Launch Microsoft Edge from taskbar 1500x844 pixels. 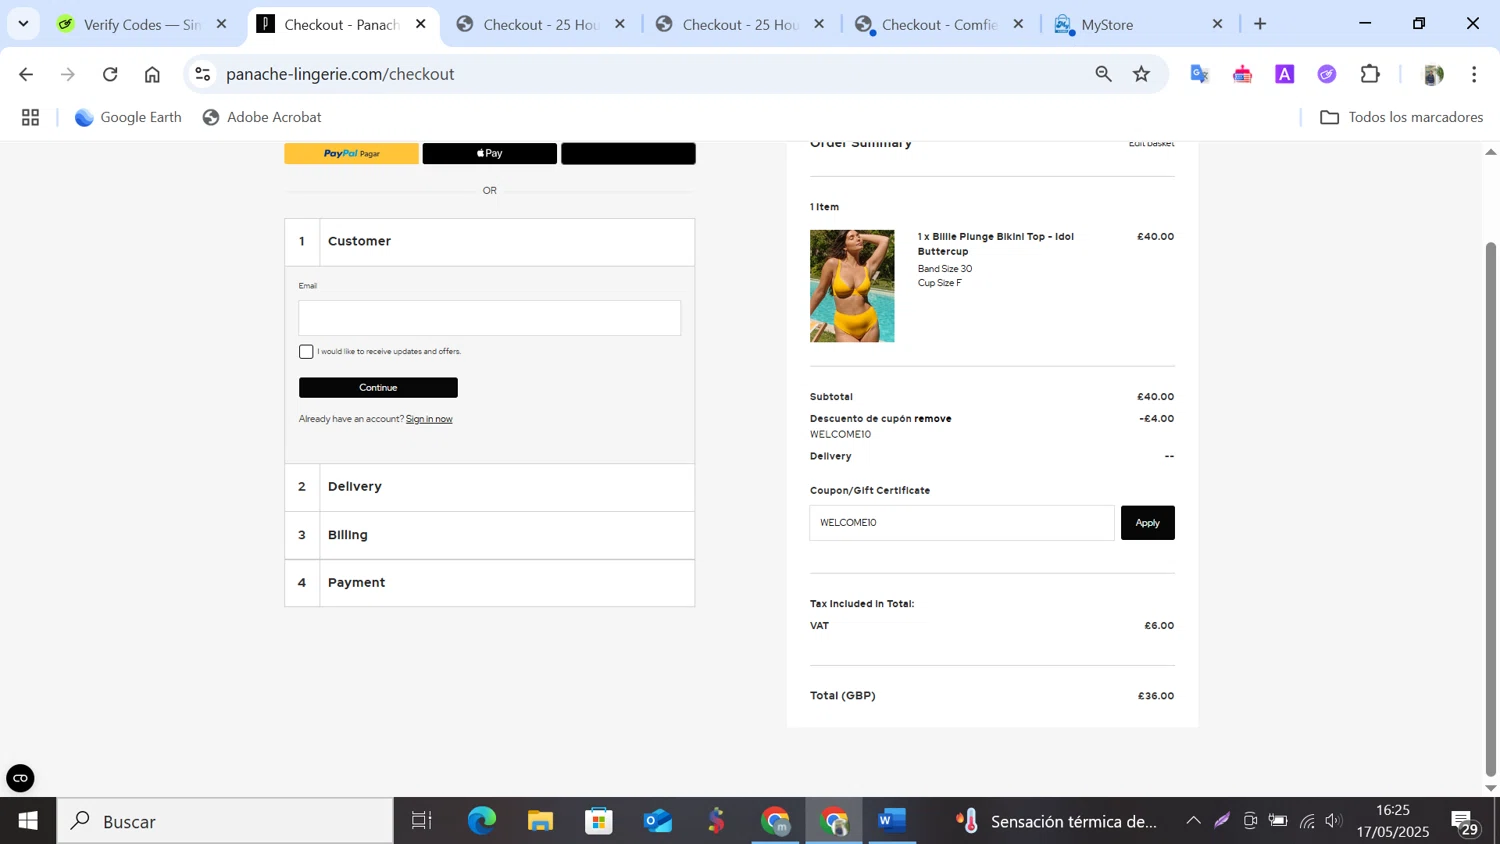[x=481, y=821]
